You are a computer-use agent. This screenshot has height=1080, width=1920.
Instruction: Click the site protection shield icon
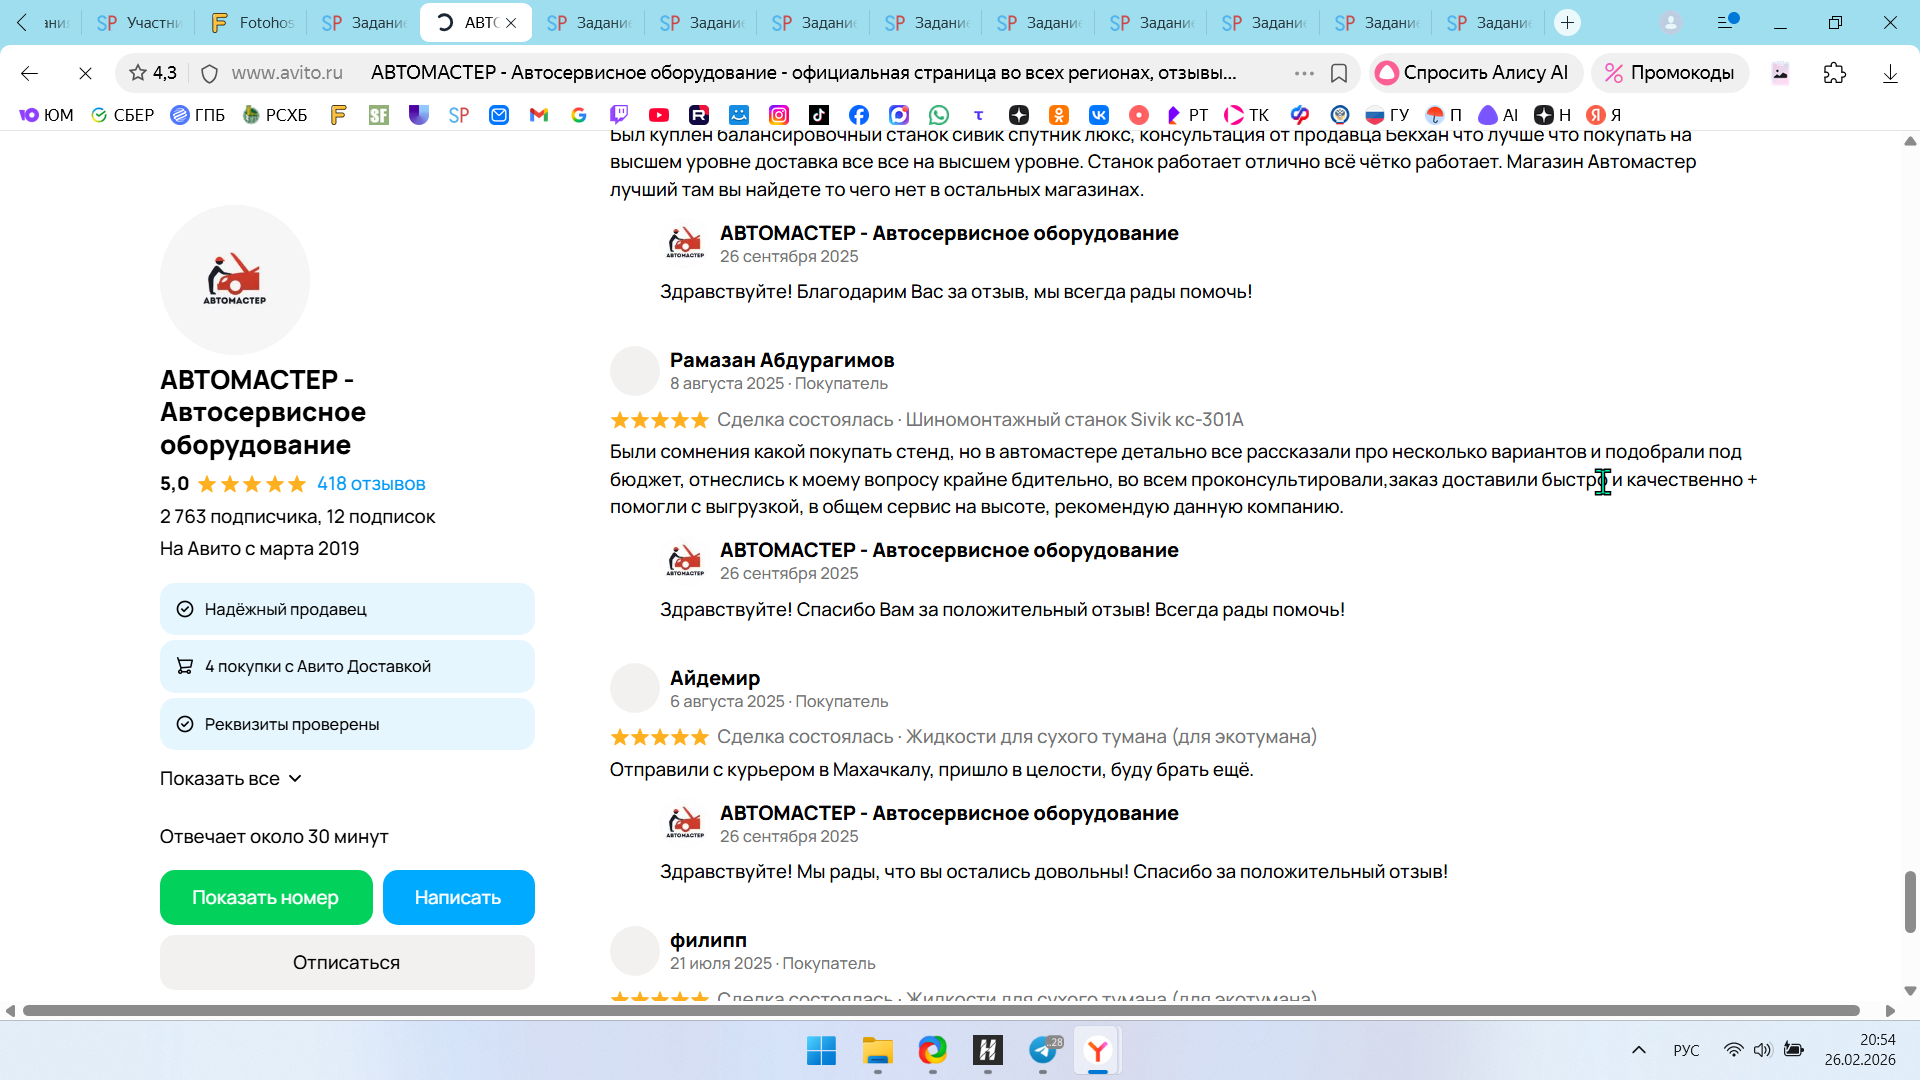click(209, 73)
